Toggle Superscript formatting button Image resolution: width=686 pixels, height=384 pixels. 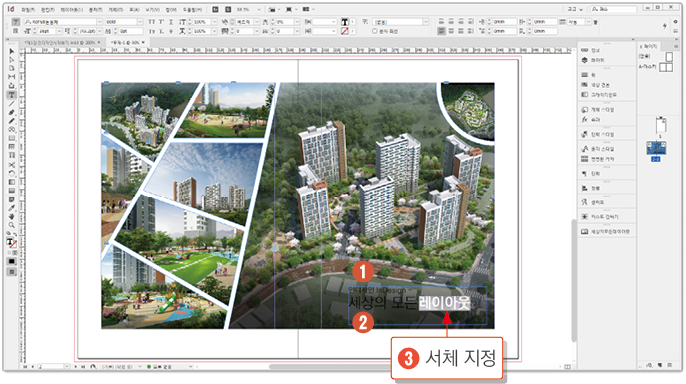(x=161, y=21)
